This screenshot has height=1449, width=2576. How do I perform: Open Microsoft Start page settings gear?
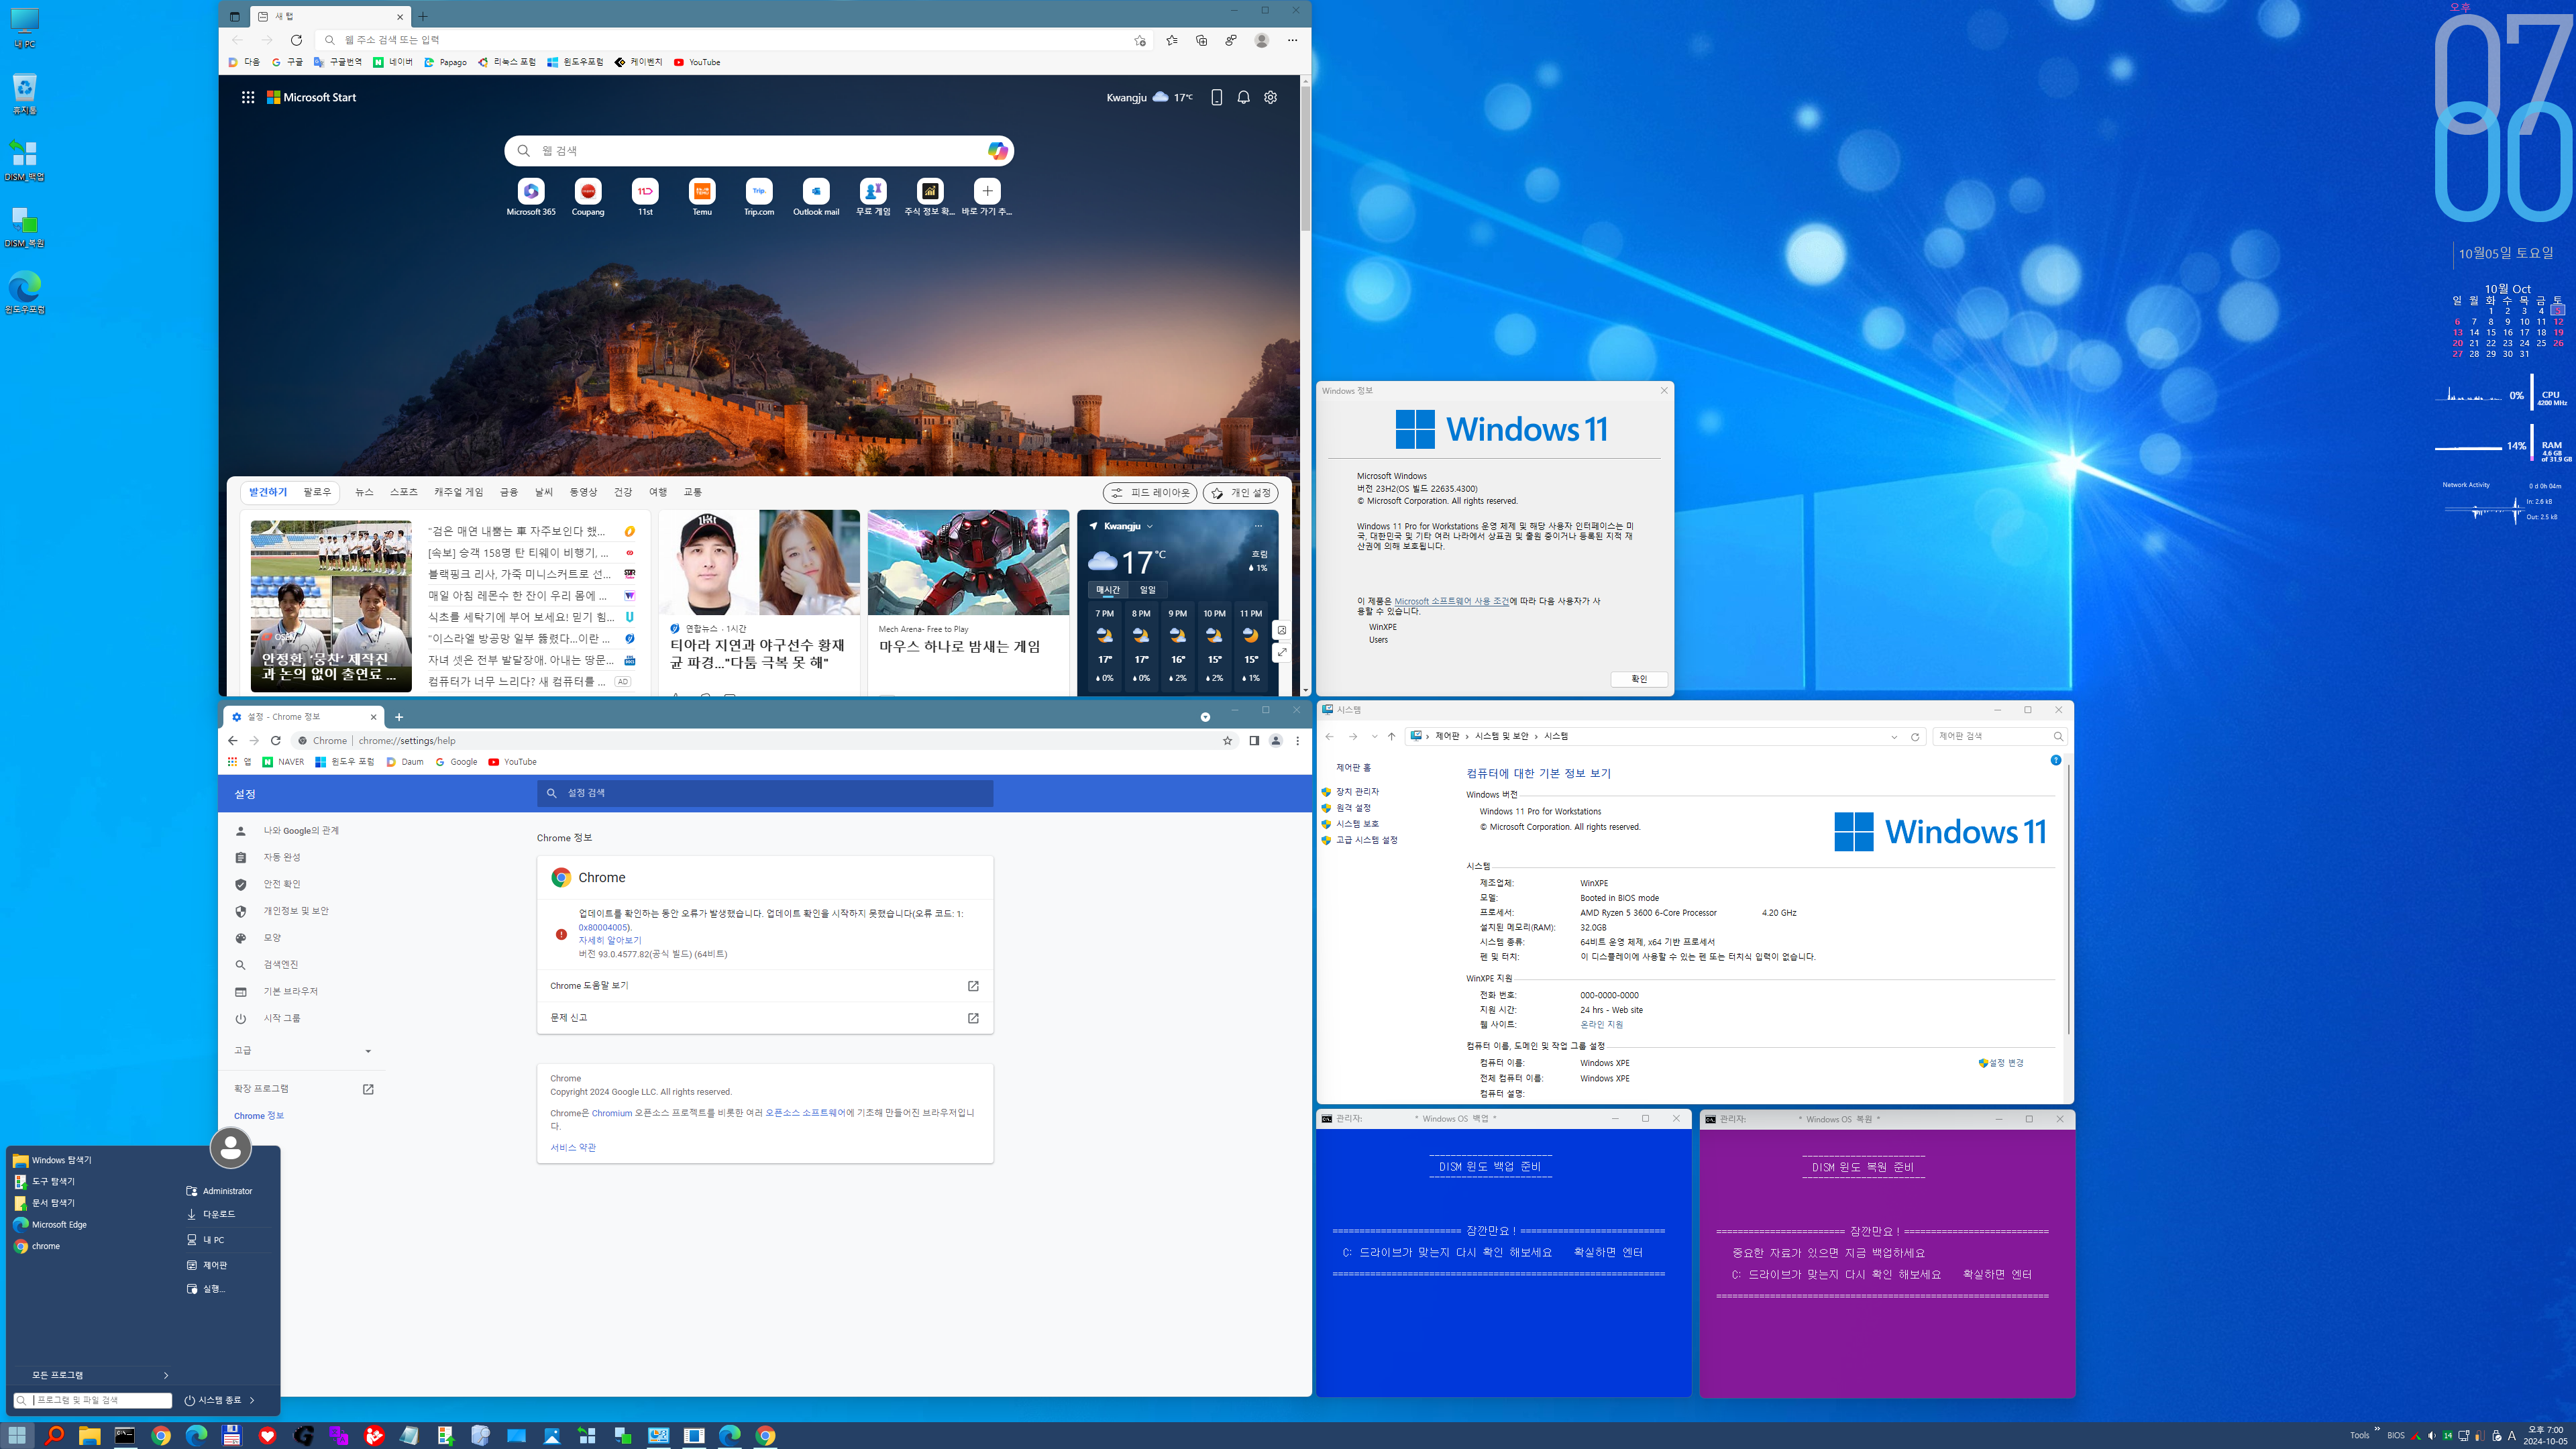1270,97
